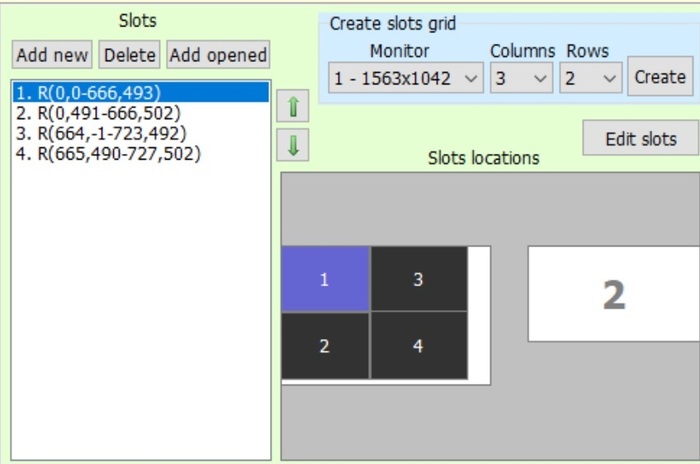Open the Monitor dropdown
Screen dimensions: 700x464
click(x=406, y=78)
